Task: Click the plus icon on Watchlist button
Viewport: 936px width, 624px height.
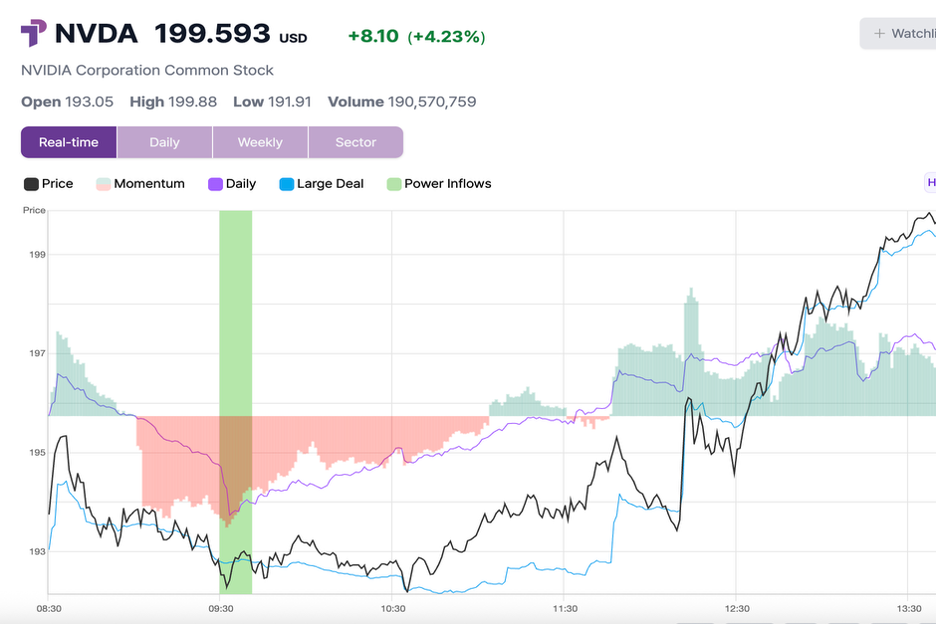Action: (x=880, y=33)
